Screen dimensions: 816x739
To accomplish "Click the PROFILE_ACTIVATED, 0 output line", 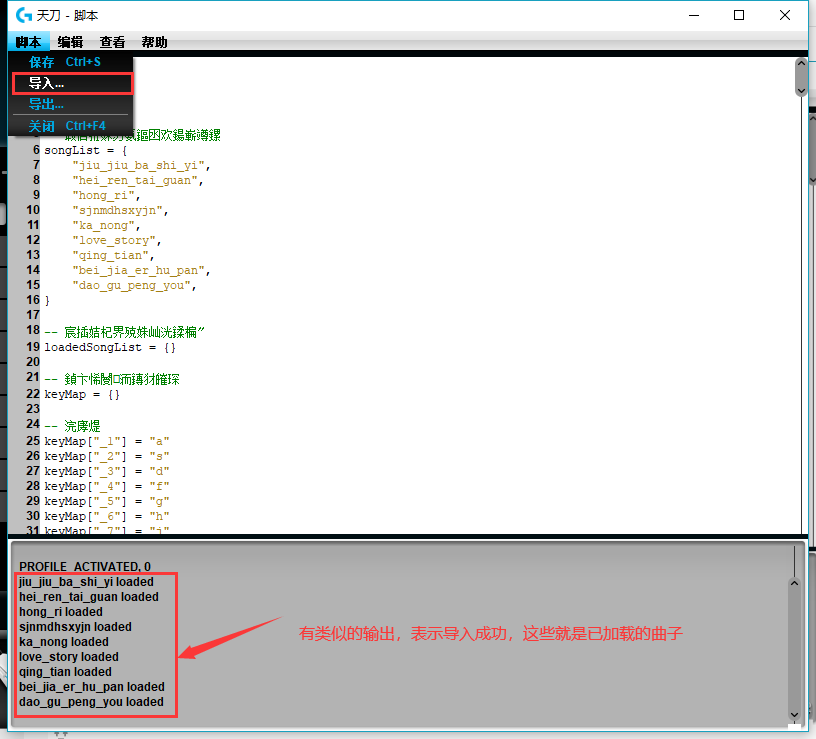I will click(85, 567).
